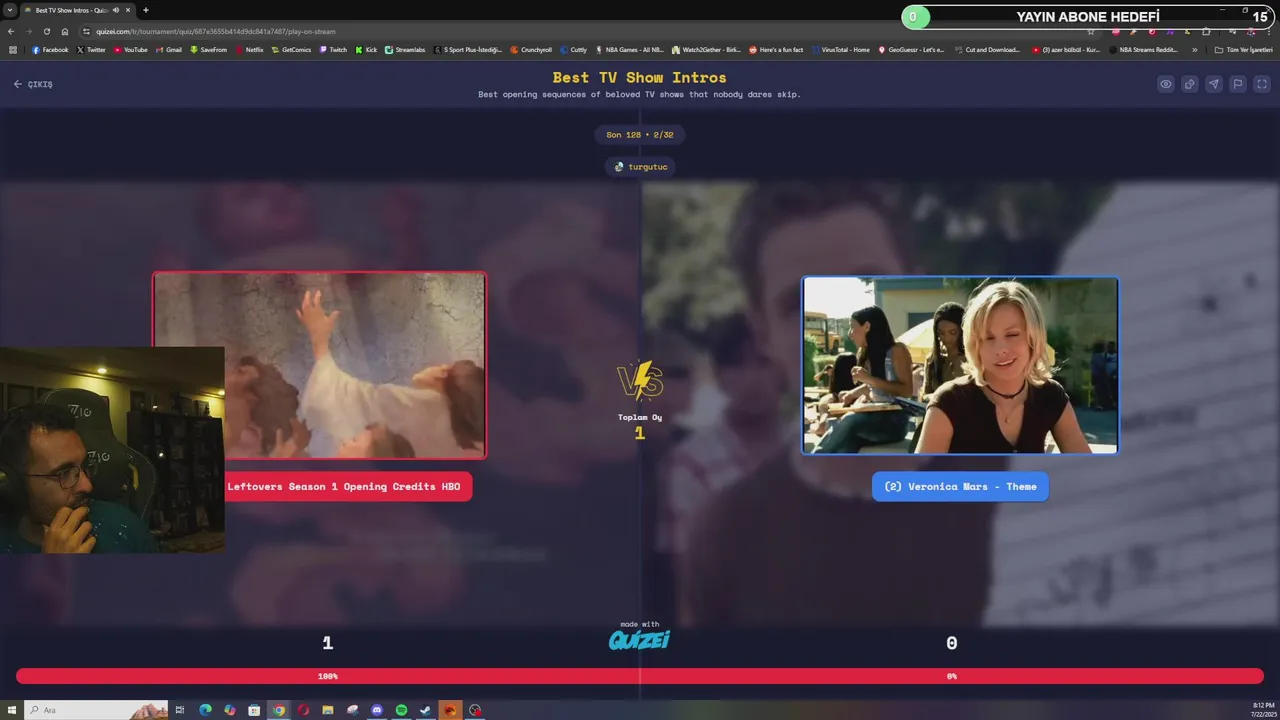
Task: Open Twitter bookmark
Action: (91, 50)
